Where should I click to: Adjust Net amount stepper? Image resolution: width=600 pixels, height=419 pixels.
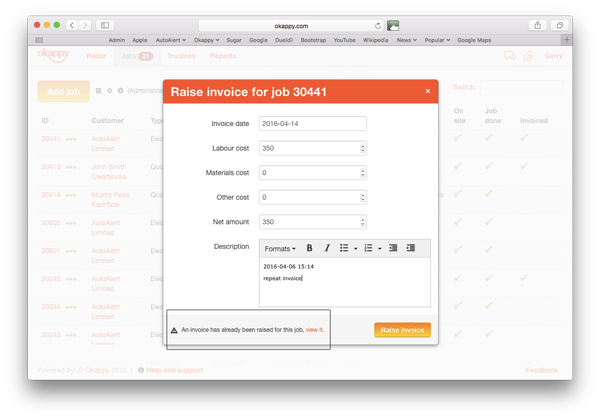pyautogui.click(x=362, y=222)
